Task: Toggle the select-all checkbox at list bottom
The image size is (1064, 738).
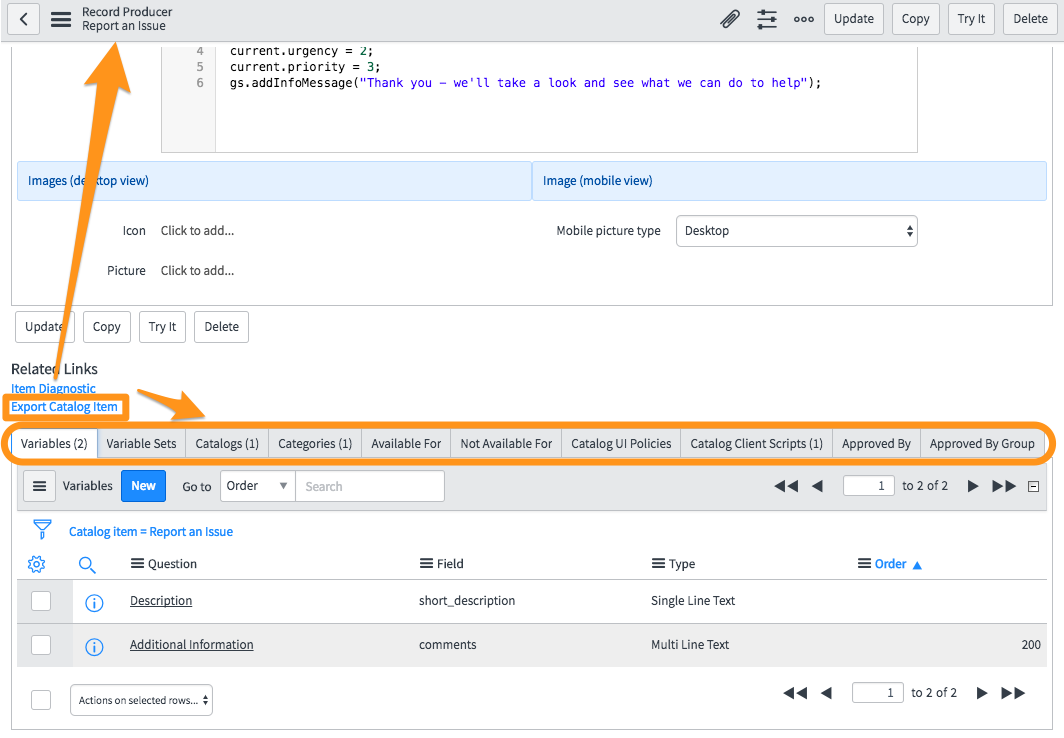Action: coord(41,700)
